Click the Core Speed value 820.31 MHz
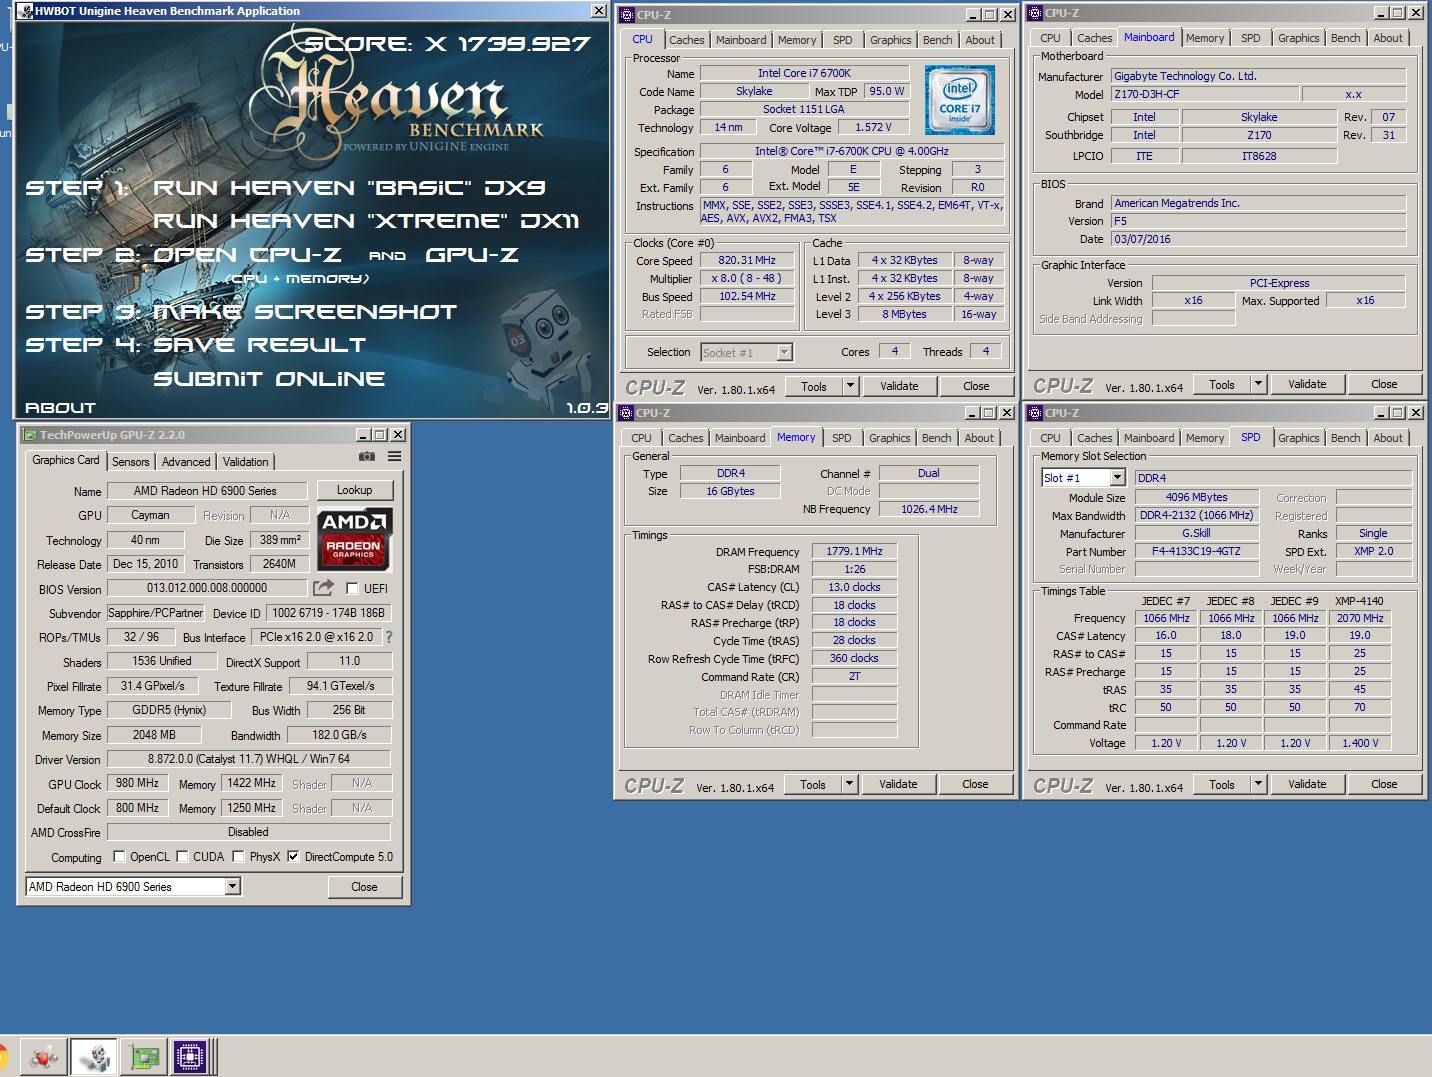The width and height of the screenshot is (1432, 1077). [747, 260]
